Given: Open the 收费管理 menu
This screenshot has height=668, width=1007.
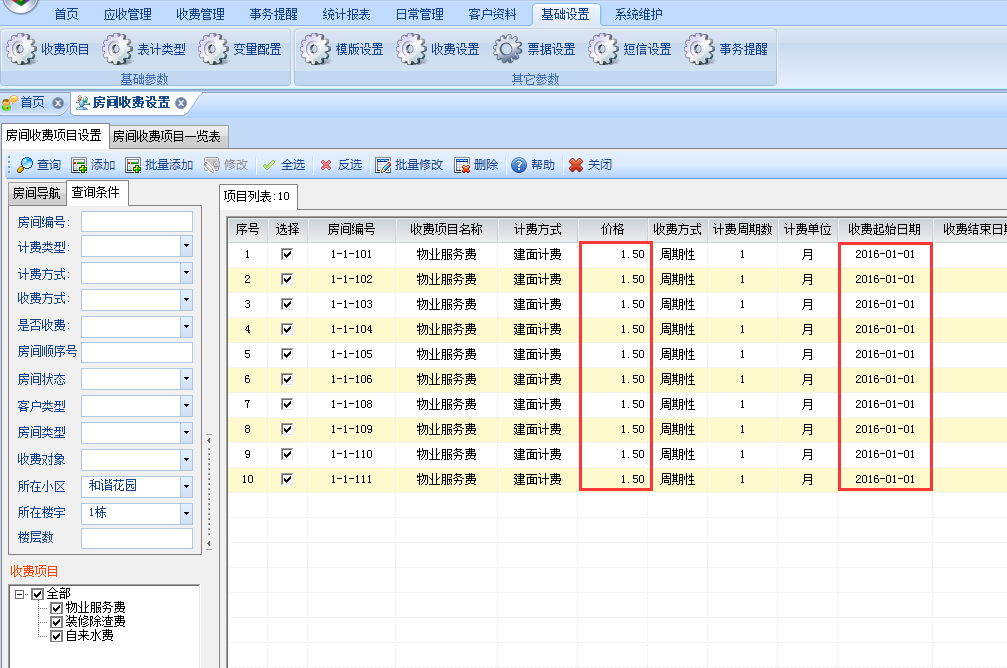Looking at the screenshot, I should (x=200, y=14).
